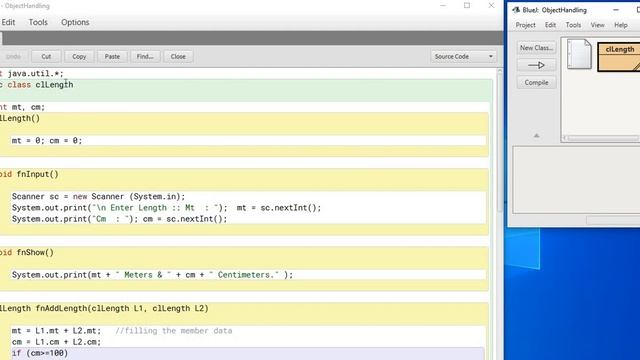Click on 'cm = sc.nextInt();' statement

pyautogui.click(x=185, y=219)
